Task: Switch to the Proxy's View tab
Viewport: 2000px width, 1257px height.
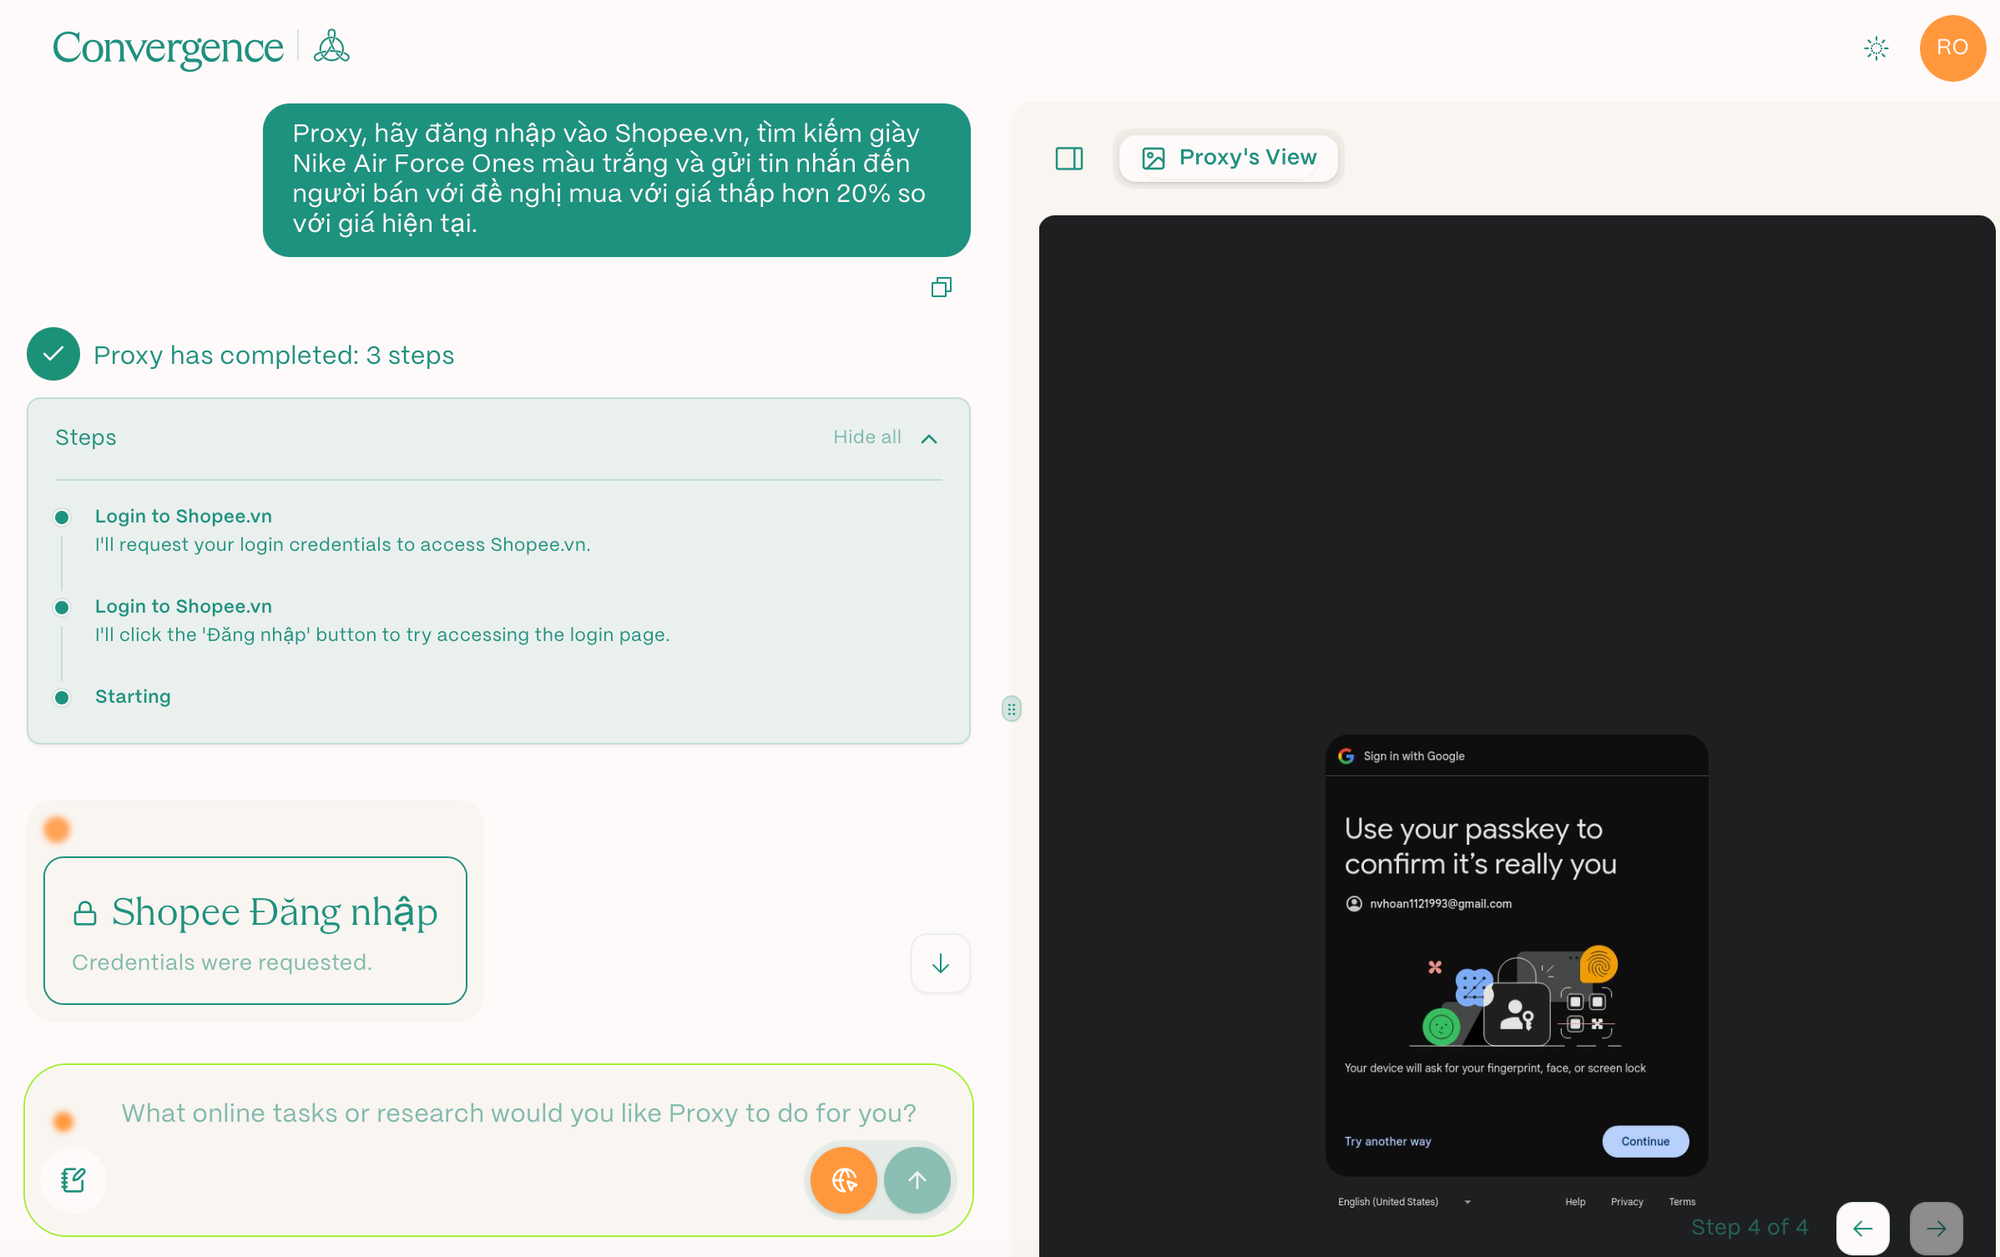Action: pyautogui.click(x=1229, y=158)
